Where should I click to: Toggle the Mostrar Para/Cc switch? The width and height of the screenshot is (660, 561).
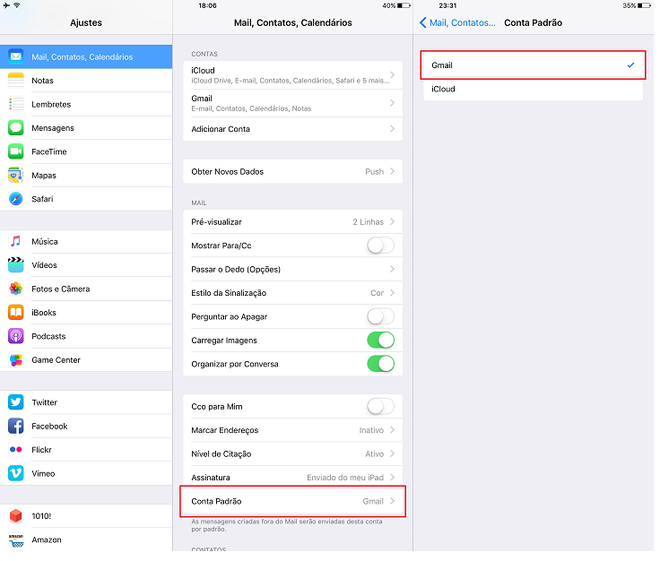(x=381, y=245)
